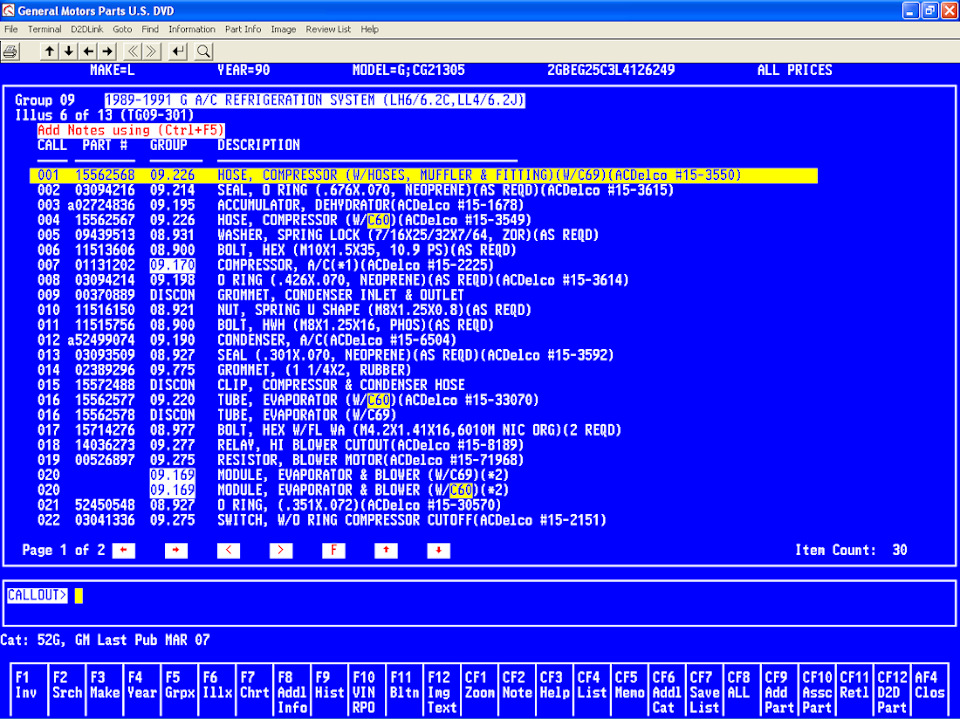Click the double right chevron toolbar button
The image size is (960, 719).
152,51
